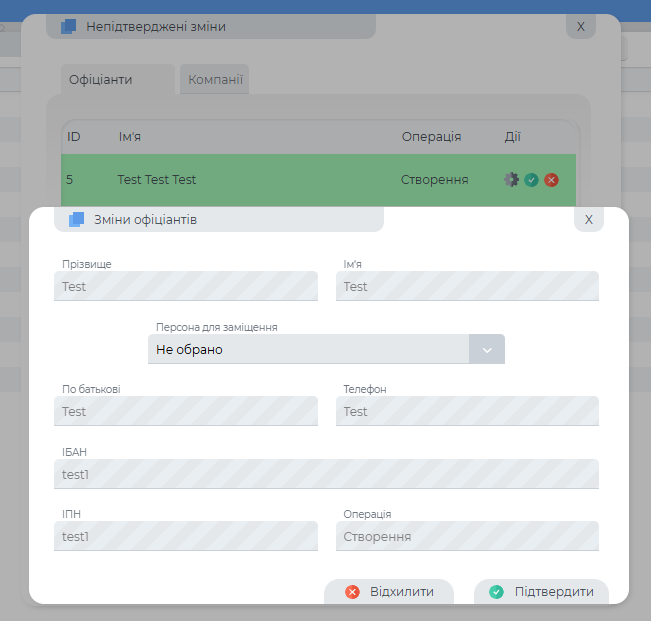Click red reject icon in Дії column

click(x=551, y=180)
